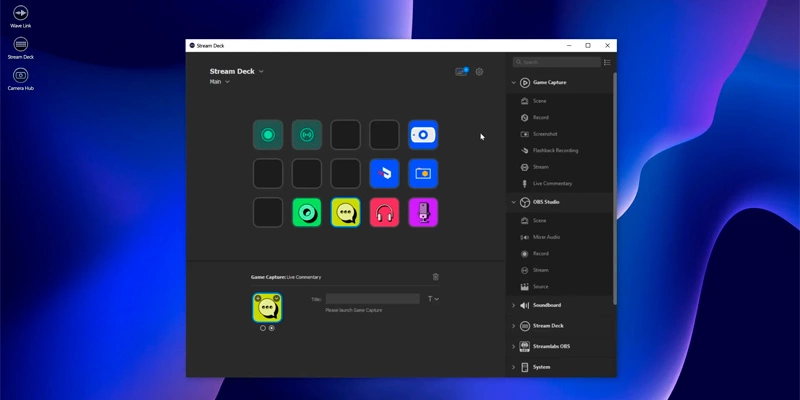Select the empty key at bottom-left of deck
The image size is (800, 400).
click(268, 212)
